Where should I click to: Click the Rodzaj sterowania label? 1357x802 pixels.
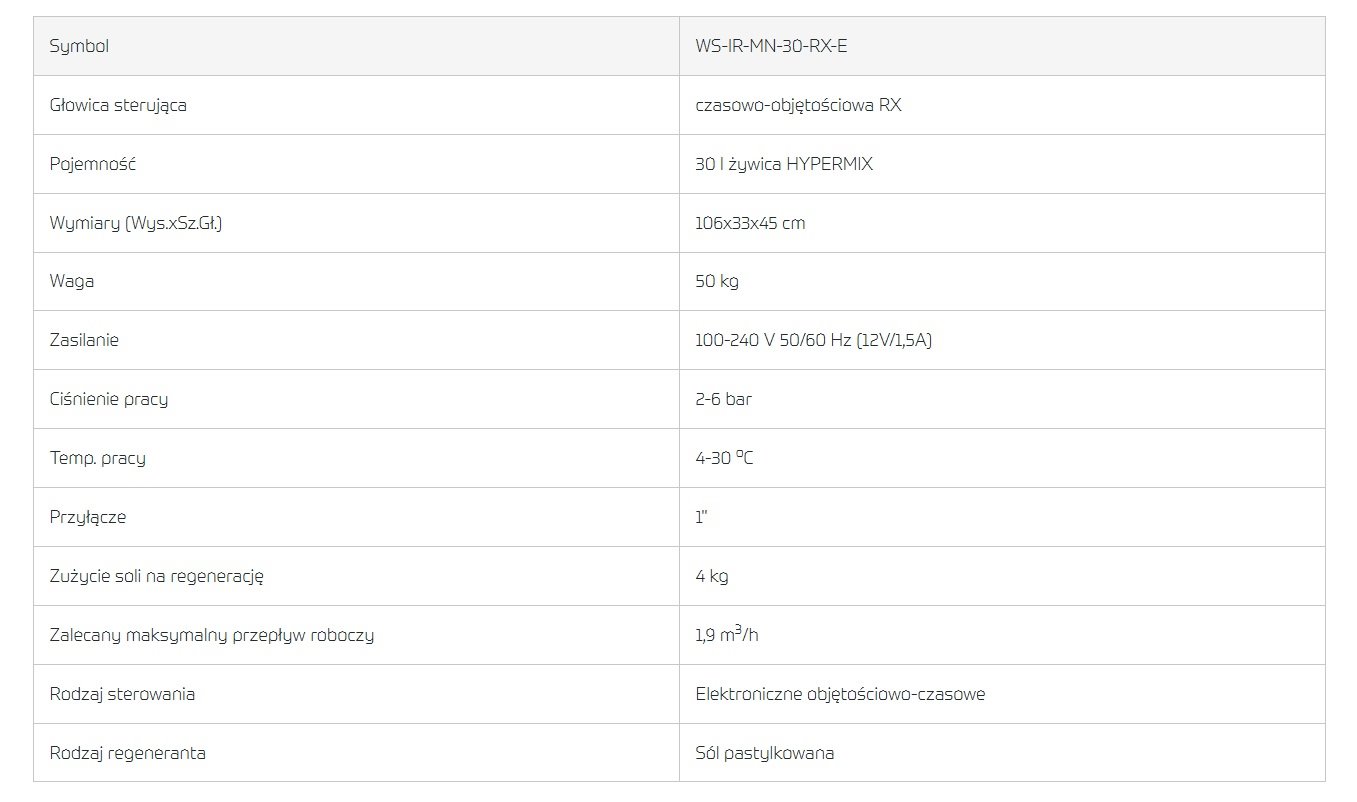pos(122,694)
